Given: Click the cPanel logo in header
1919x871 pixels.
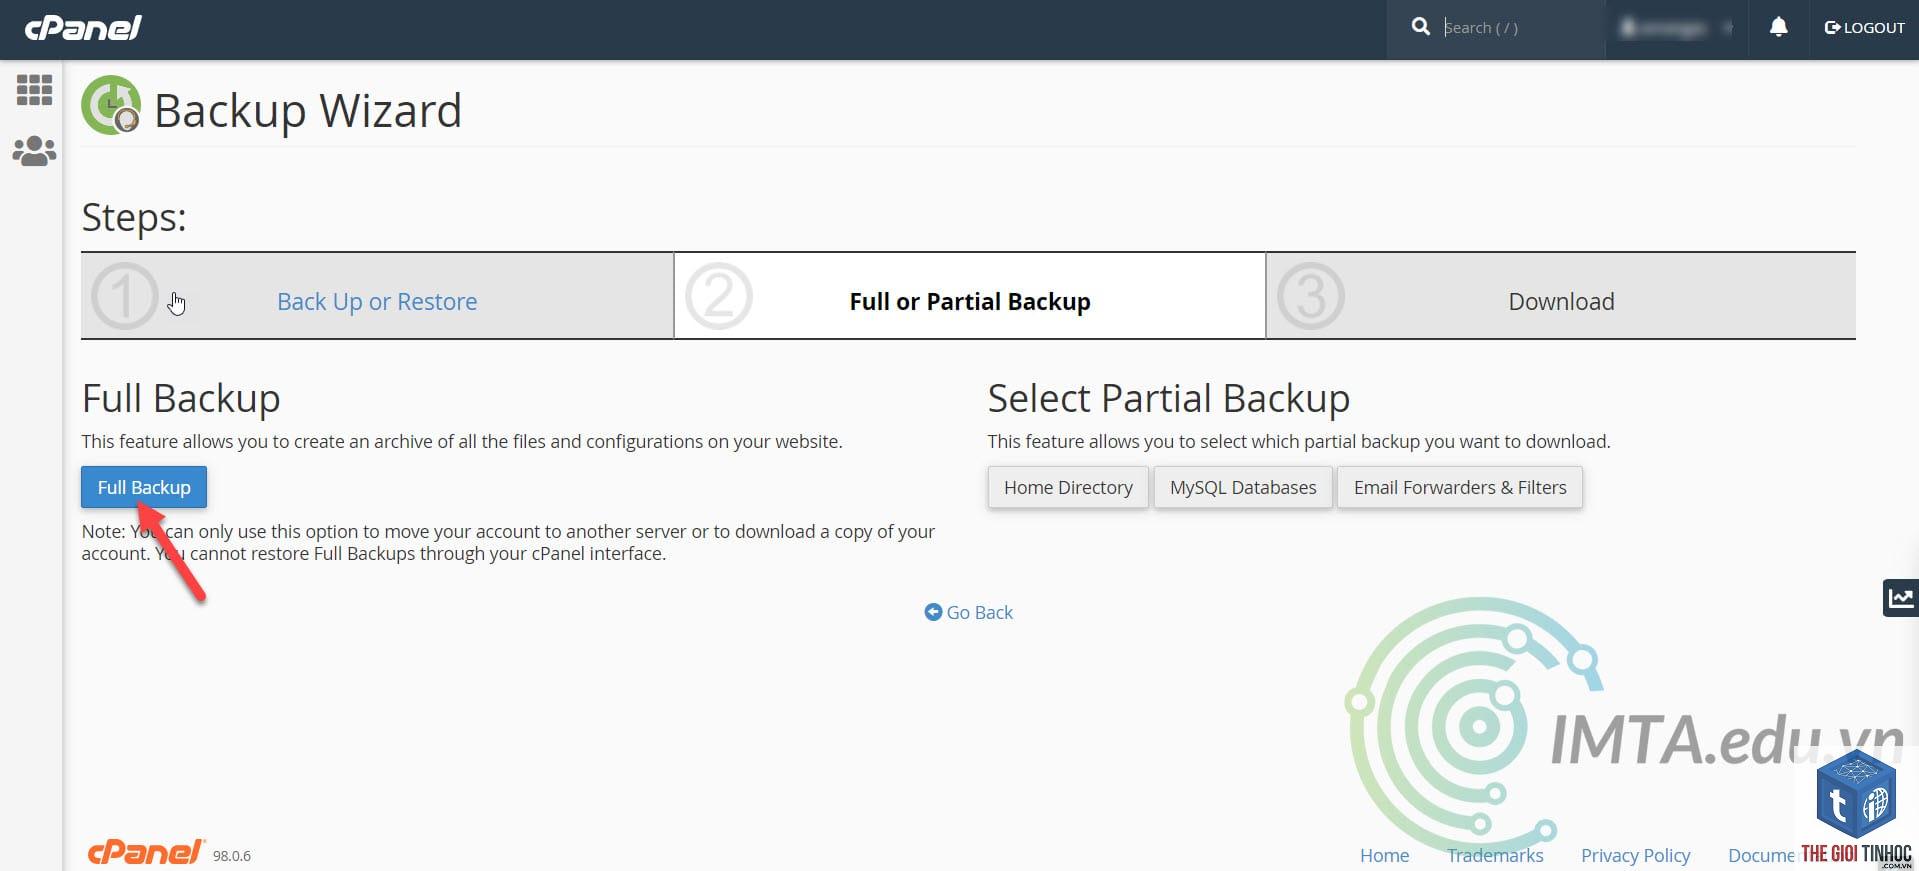Looking at the screenshot, I should (83, 27).
